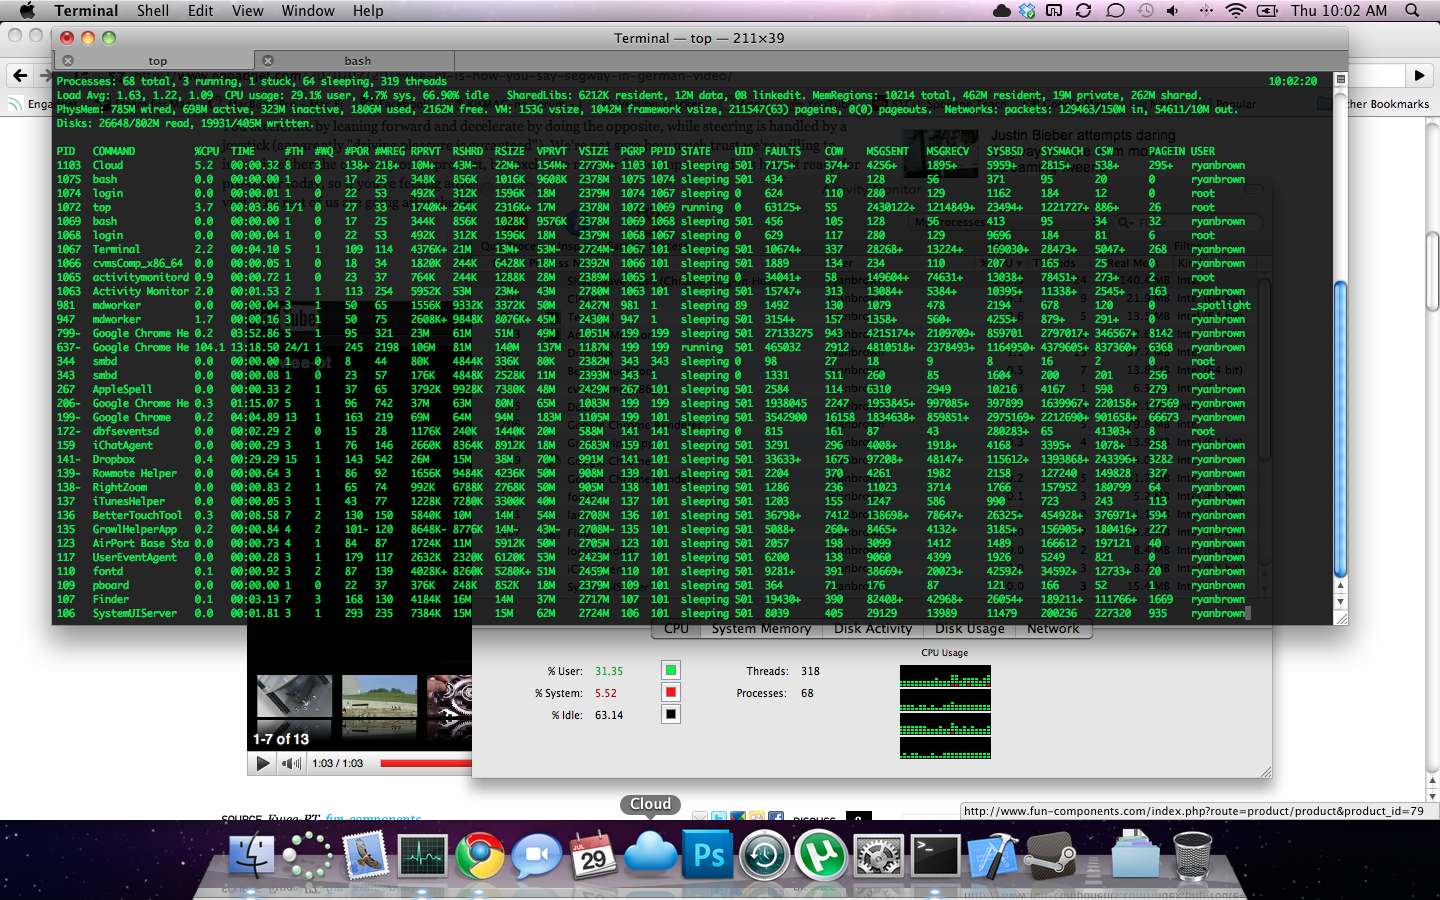The image size is (1440, 900).
Task: Switch to the bash Terminal tab
Action: 357,61
